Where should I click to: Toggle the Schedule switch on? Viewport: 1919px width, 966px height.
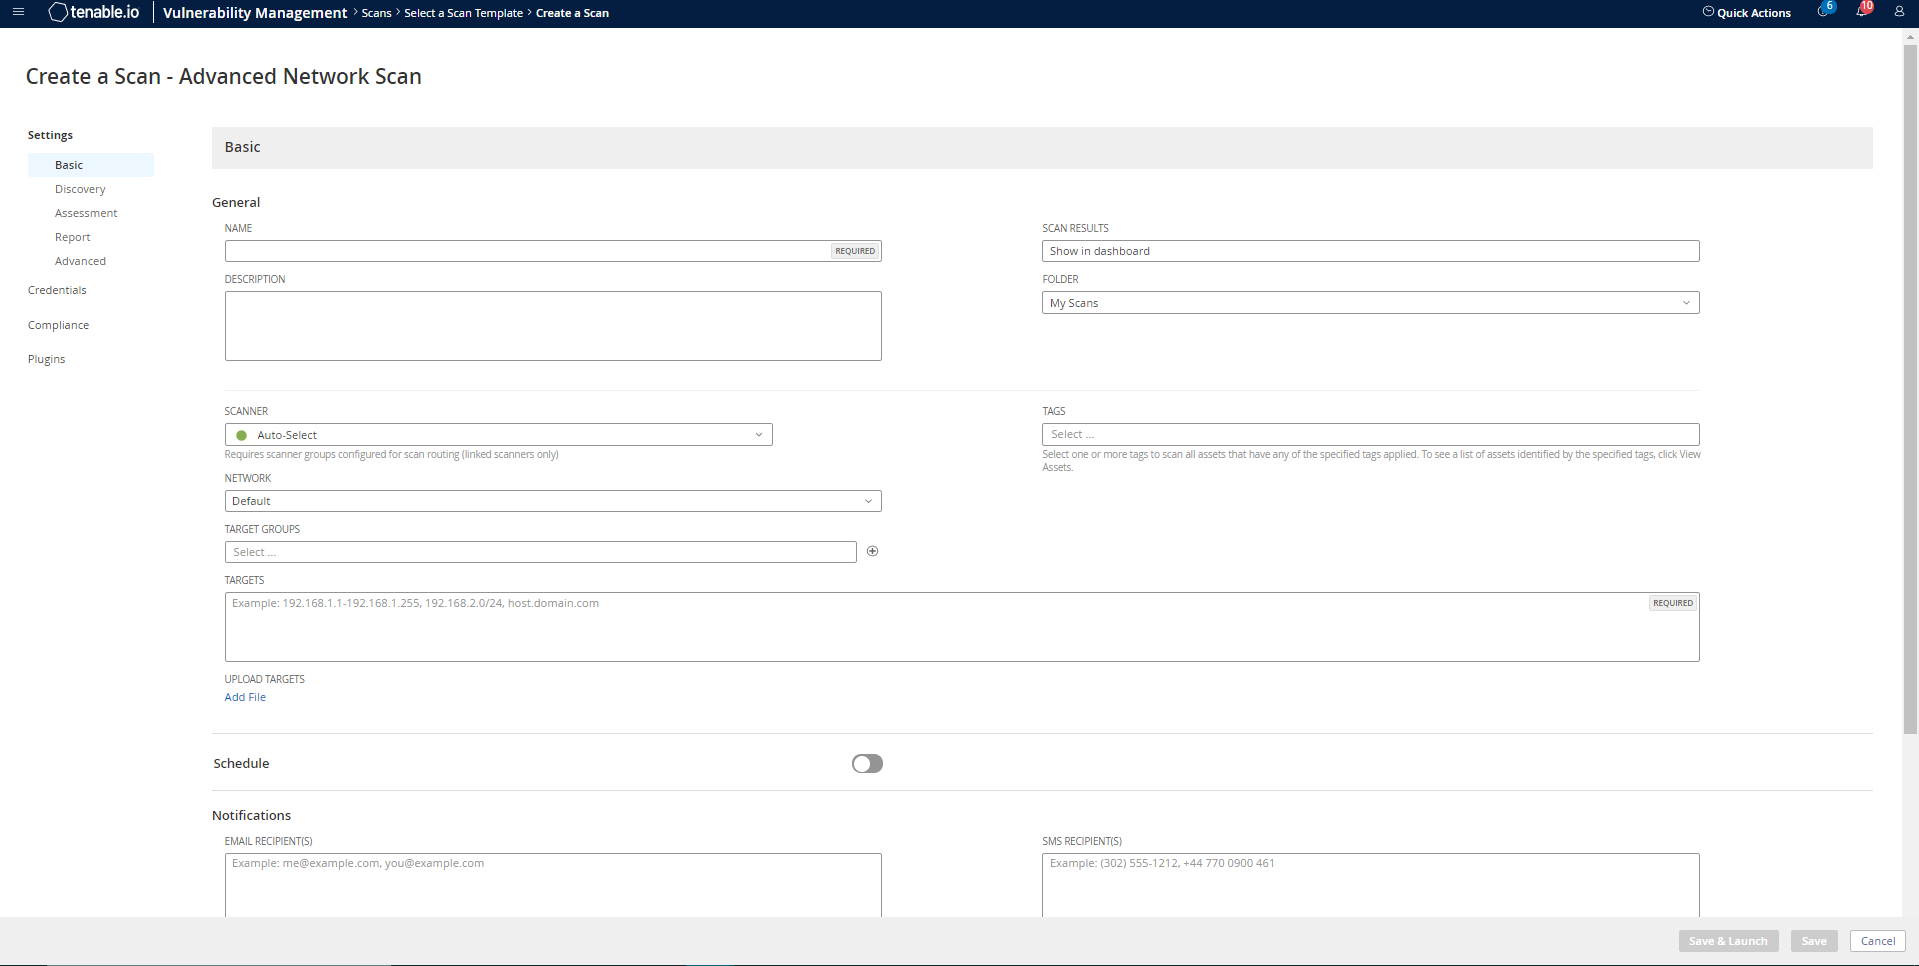pos(867,764)
